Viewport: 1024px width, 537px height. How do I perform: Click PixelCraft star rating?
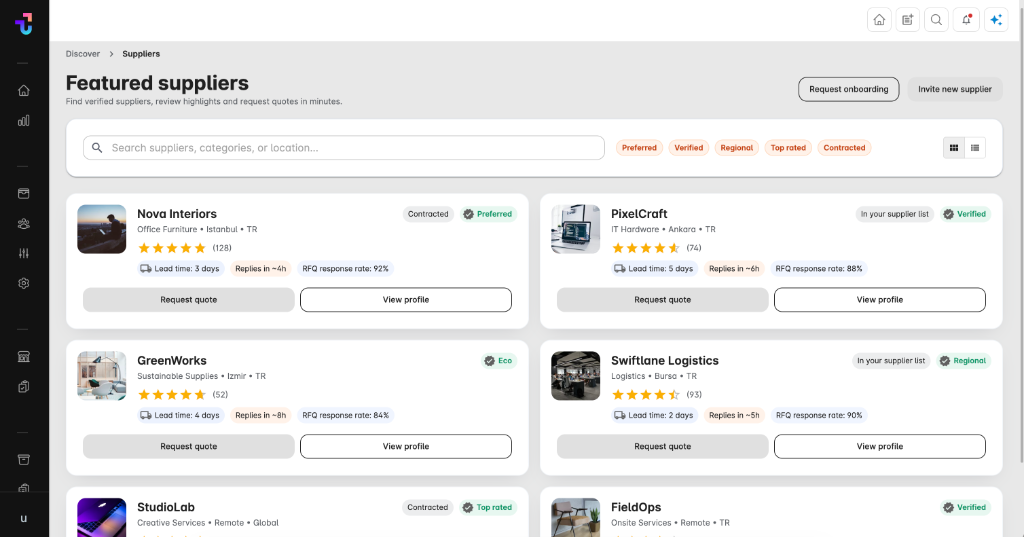tap(646, 248)
